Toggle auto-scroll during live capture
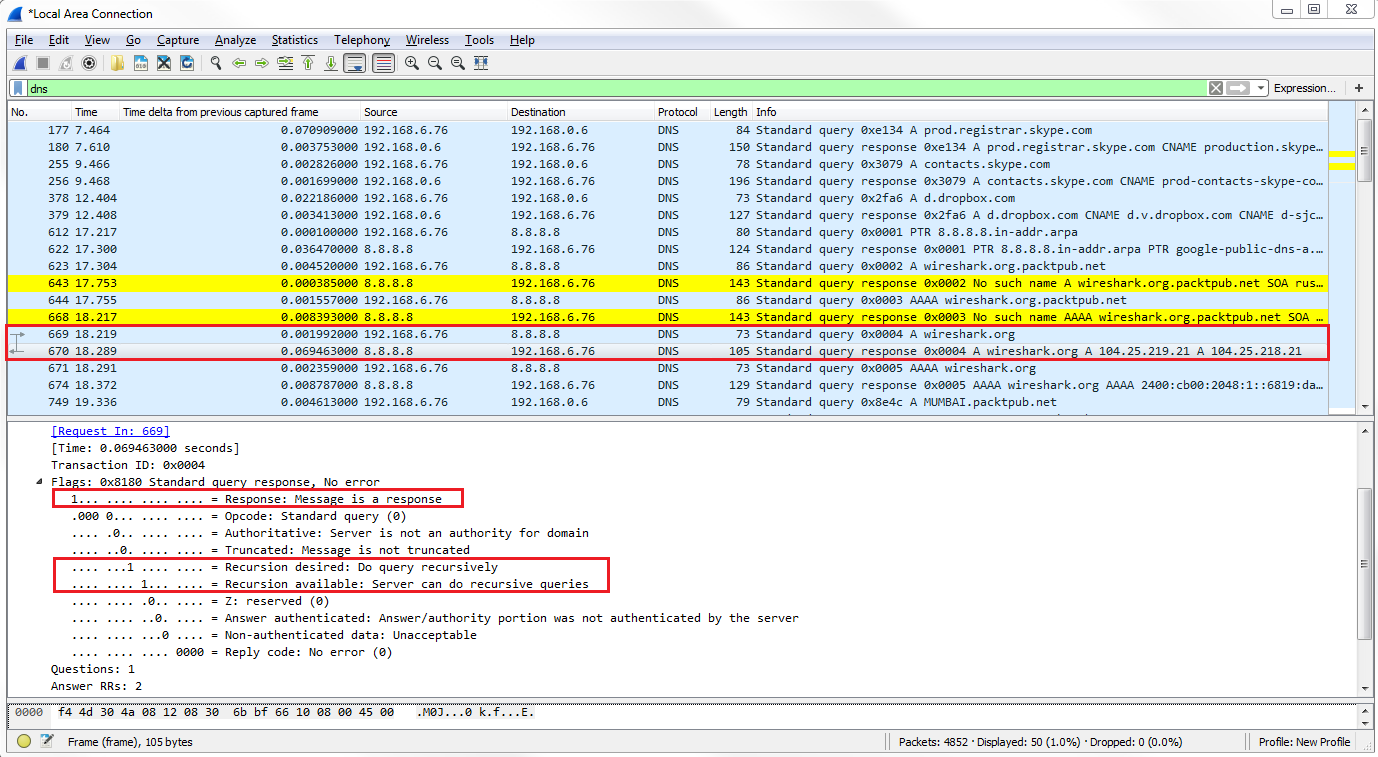This screenshot has width=1378, height=757. tap(354, 63)
